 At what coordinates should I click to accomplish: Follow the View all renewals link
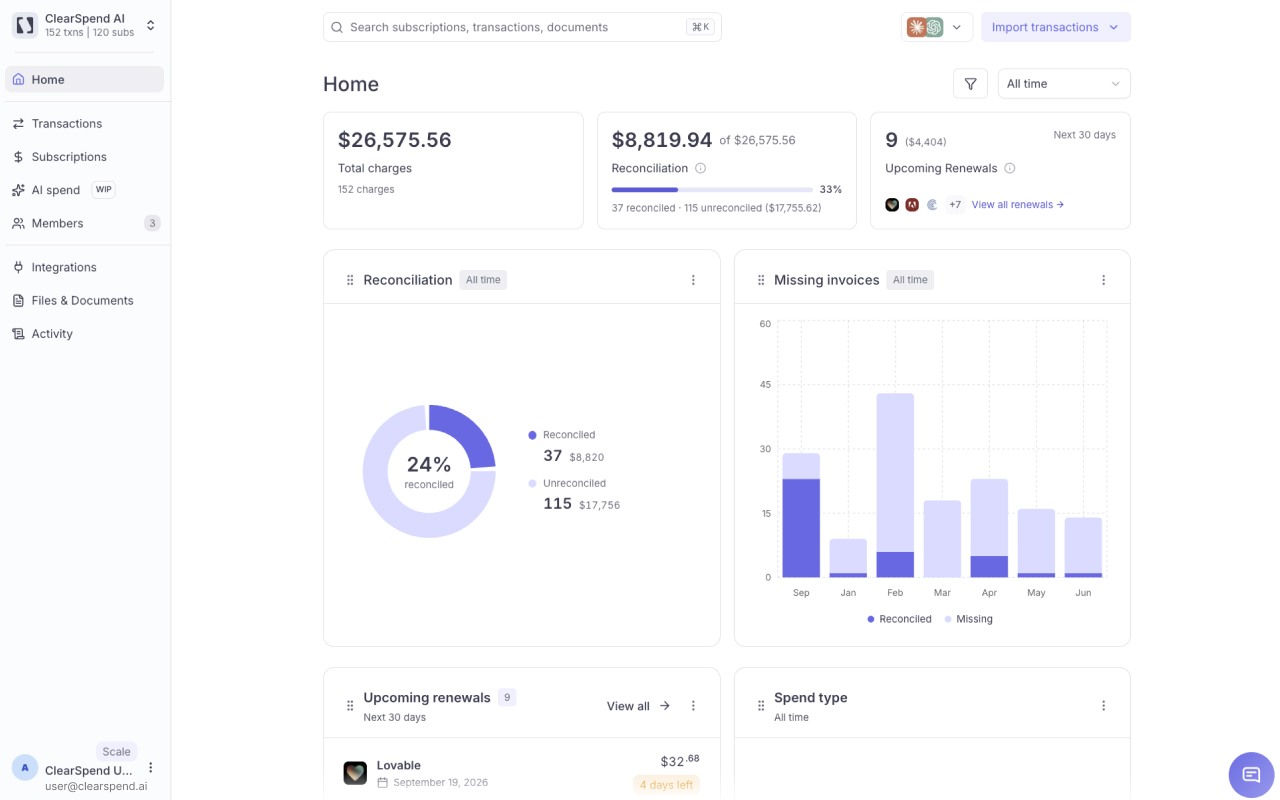pyautogui.click(x=1018, y=205)
